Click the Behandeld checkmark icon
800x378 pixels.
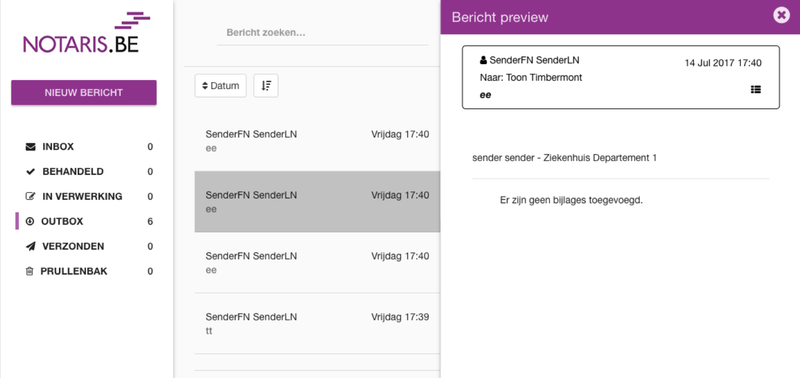(30, 172)
